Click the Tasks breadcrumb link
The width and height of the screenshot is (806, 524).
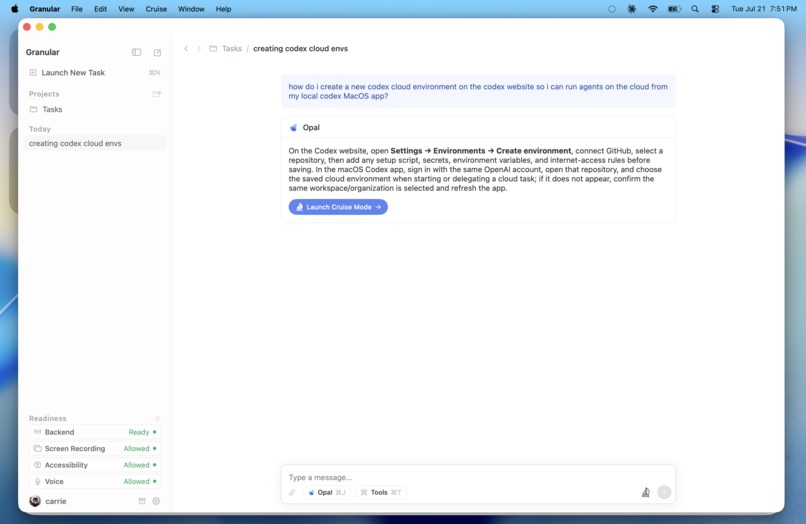(x=231, y=48)
